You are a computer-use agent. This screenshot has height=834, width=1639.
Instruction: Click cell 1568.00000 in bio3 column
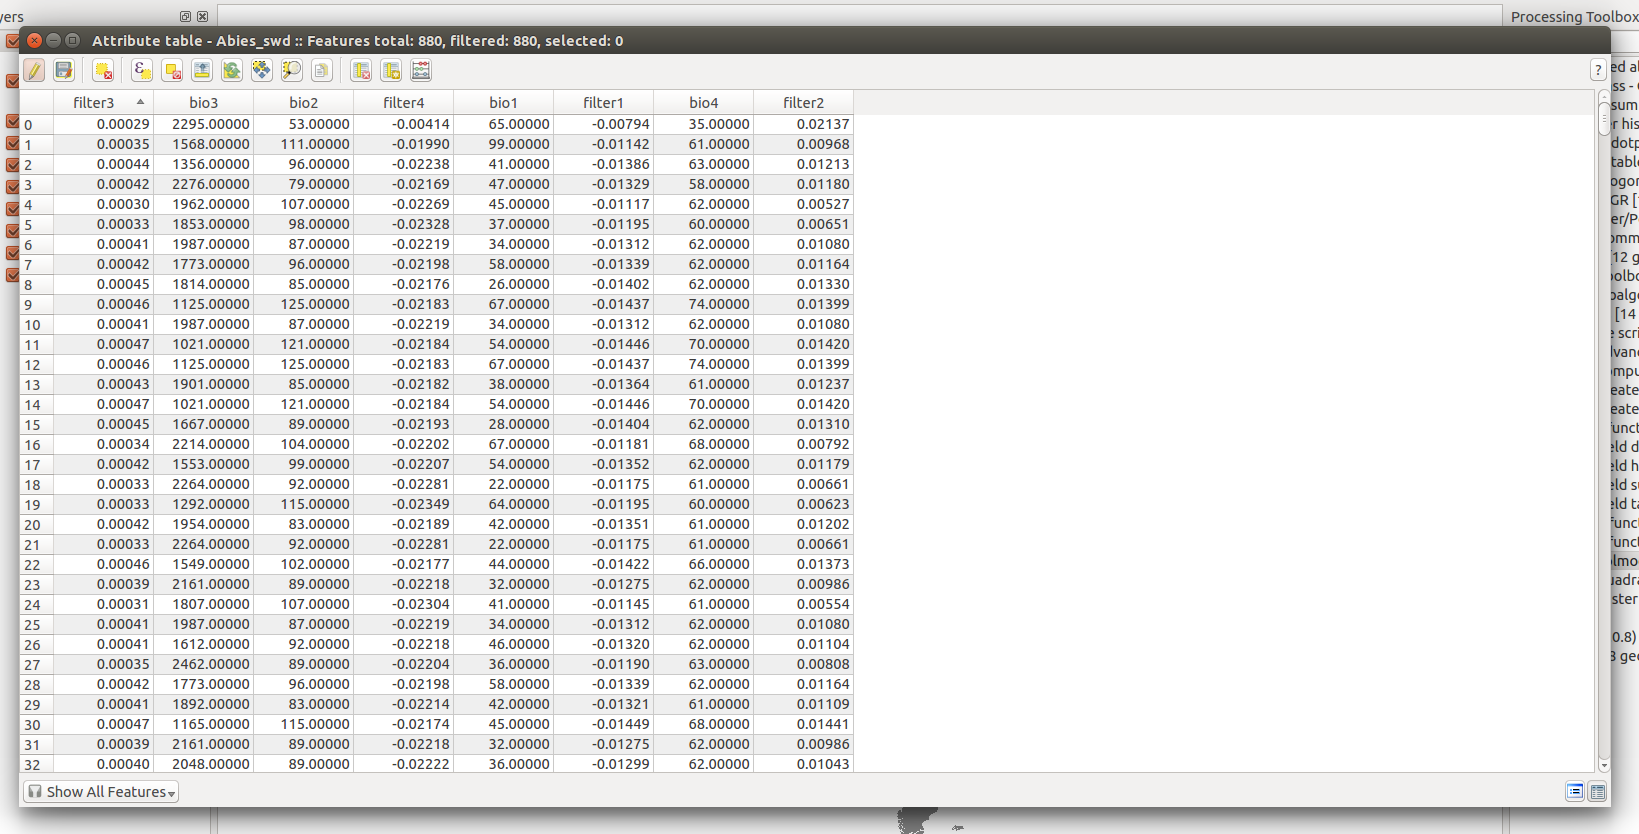[x=203, y=144]
